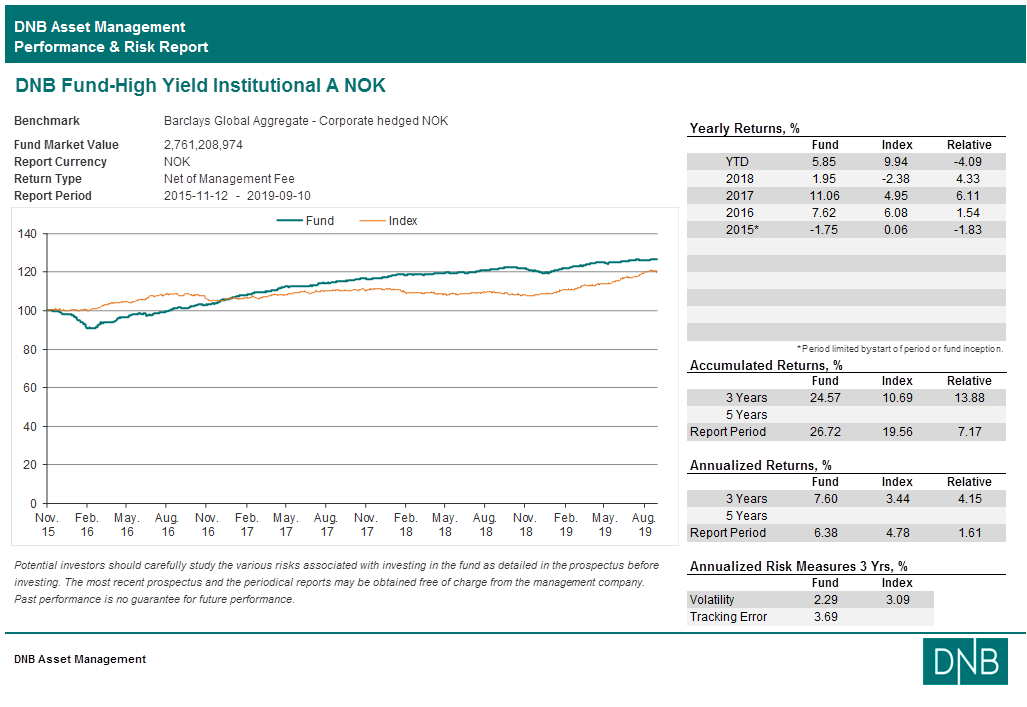The height and width of the screenshot is (707, 1027).
Task: Select the "Net of Management Fee" value
Action: point(229,179)
